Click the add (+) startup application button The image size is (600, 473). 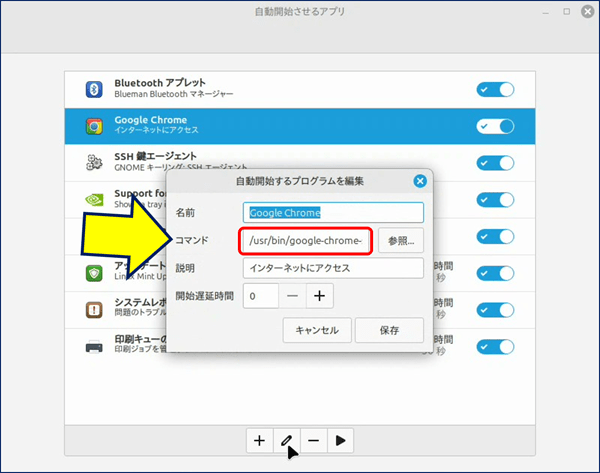point(259,440)
